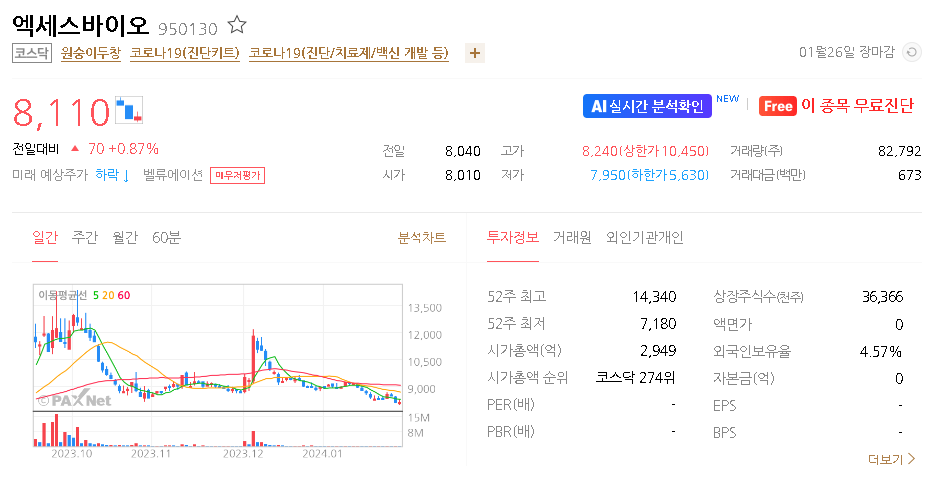Click the PBR(배) label
This screenshot has height=477, width=929.
(511, 432)
